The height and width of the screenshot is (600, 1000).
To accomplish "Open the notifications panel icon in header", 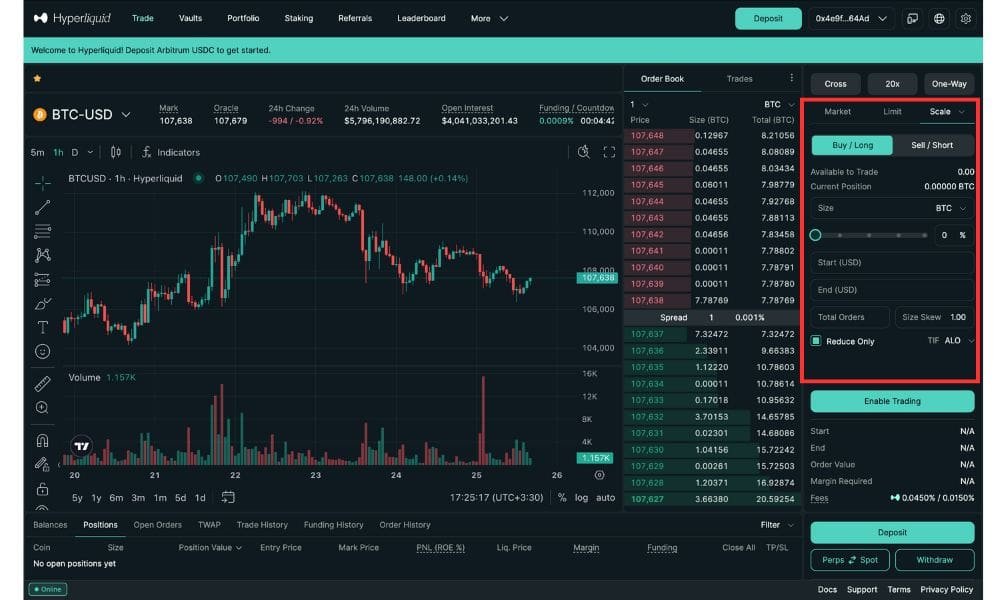I will pos(913,18).
